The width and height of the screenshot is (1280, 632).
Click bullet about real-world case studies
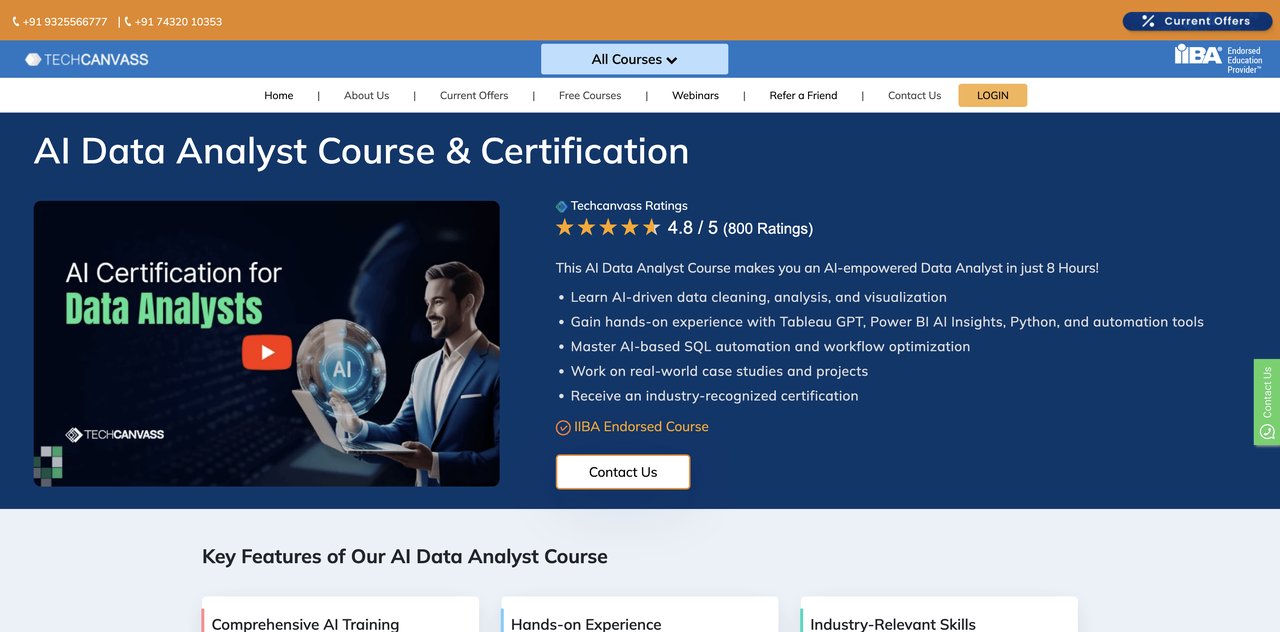pos(719,371)
